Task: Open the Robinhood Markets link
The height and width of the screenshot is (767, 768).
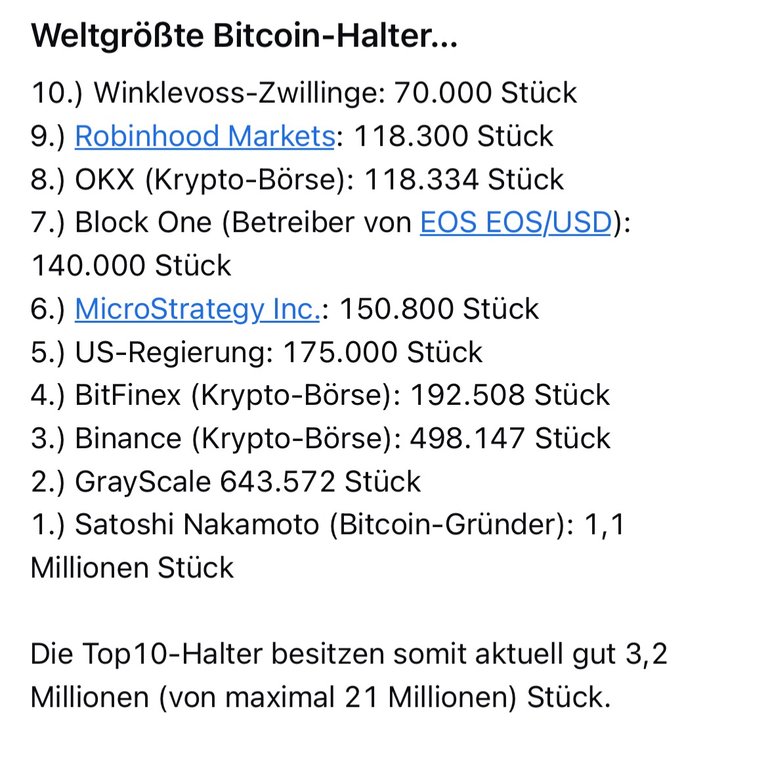Action: [x=204, y=136]
